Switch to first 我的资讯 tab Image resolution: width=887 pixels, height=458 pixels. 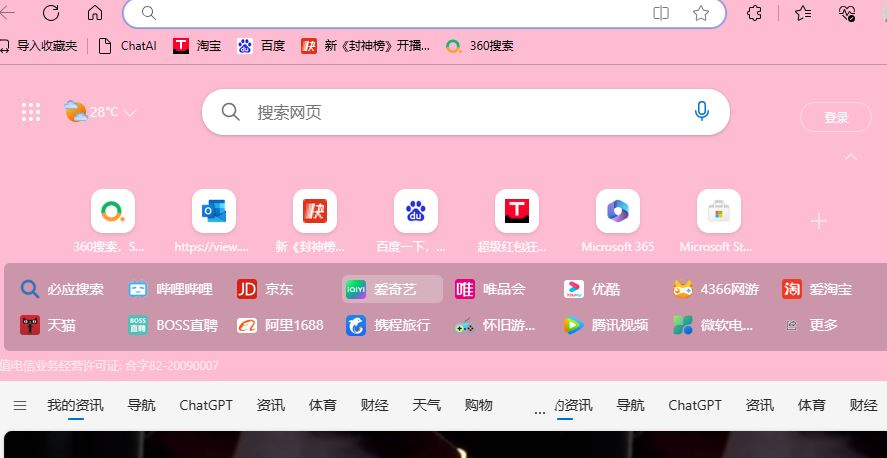75,405
